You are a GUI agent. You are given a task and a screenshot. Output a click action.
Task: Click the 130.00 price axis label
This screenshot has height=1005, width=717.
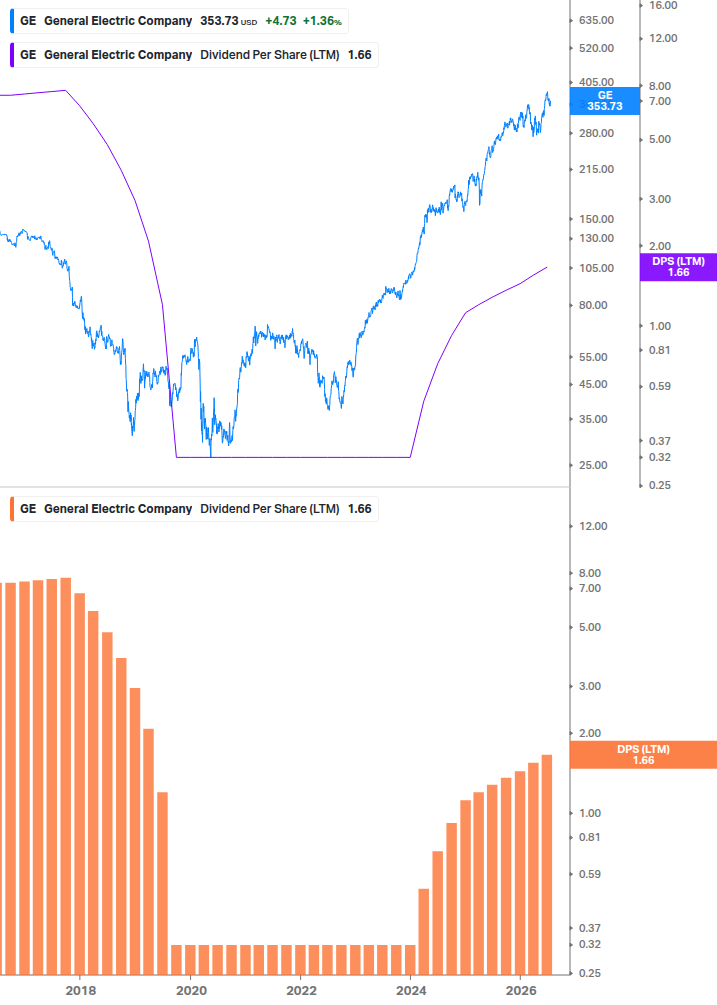tap(596, 238)
